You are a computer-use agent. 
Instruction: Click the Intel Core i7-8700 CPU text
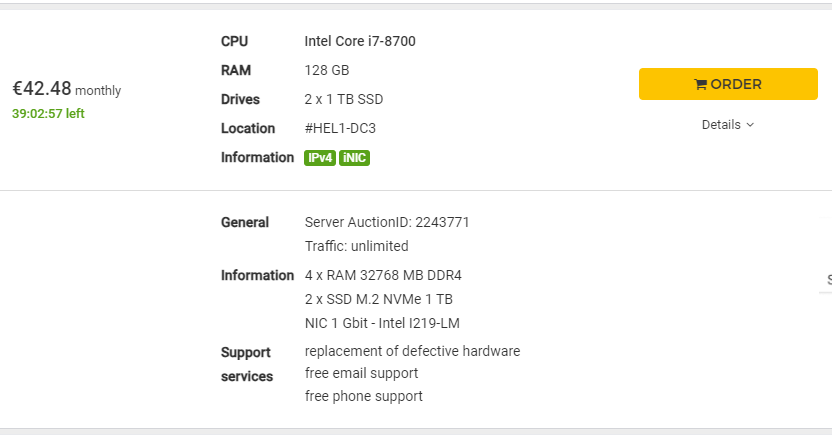[x=360, y=41]
